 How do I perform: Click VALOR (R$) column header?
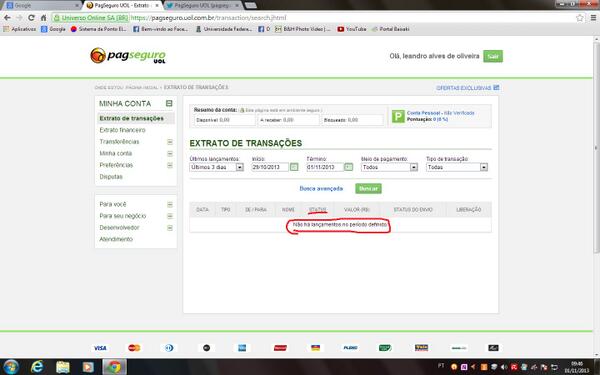point(357,210)
